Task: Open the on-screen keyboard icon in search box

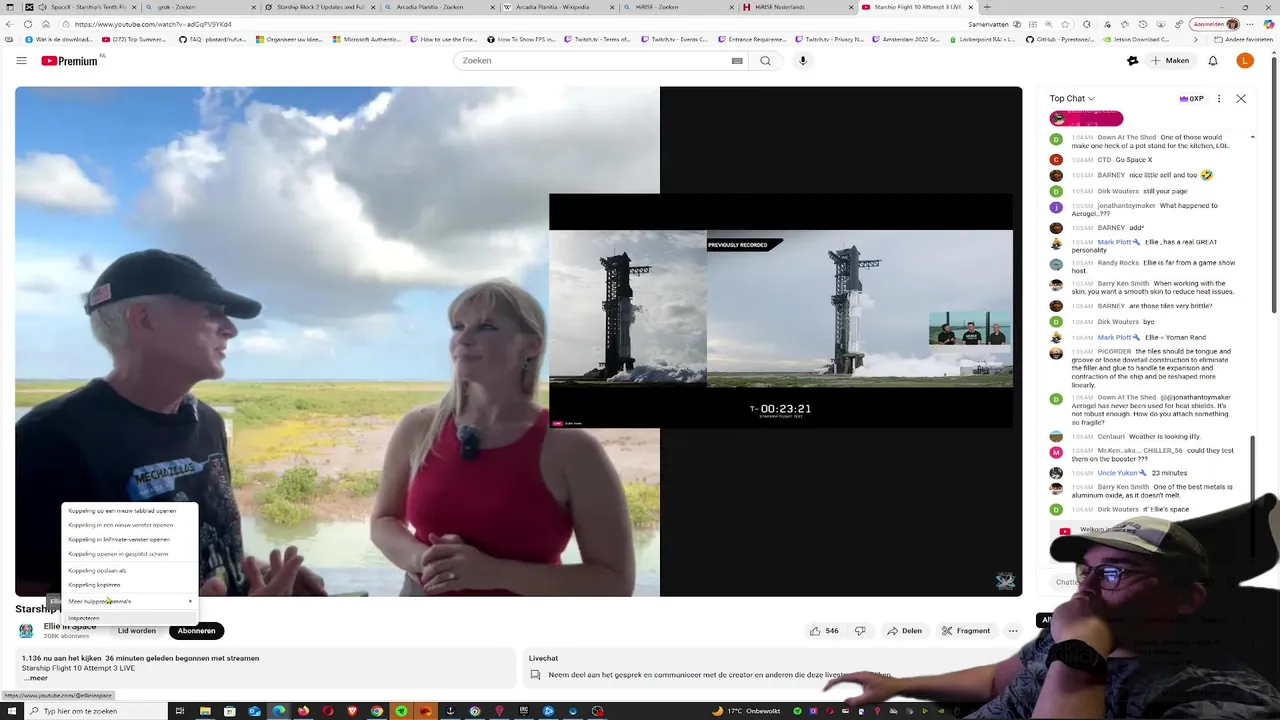Action: pos(737,61)
